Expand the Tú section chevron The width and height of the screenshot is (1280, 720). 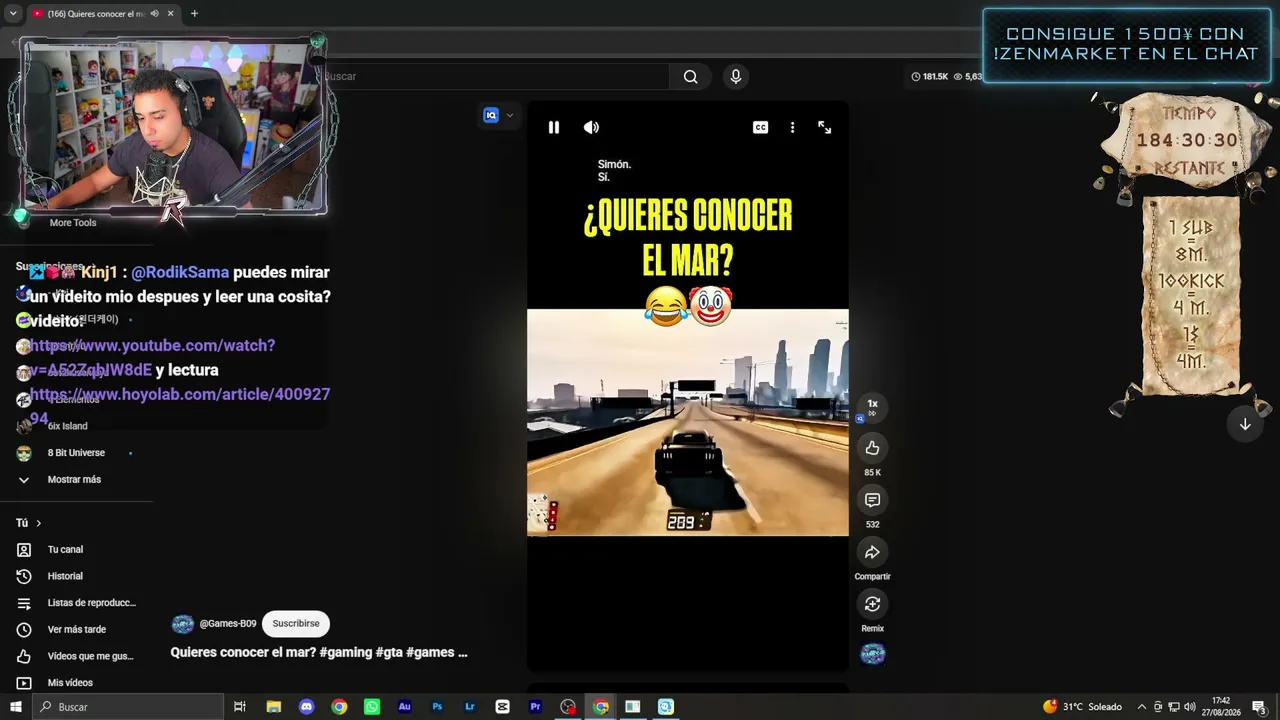39,523
